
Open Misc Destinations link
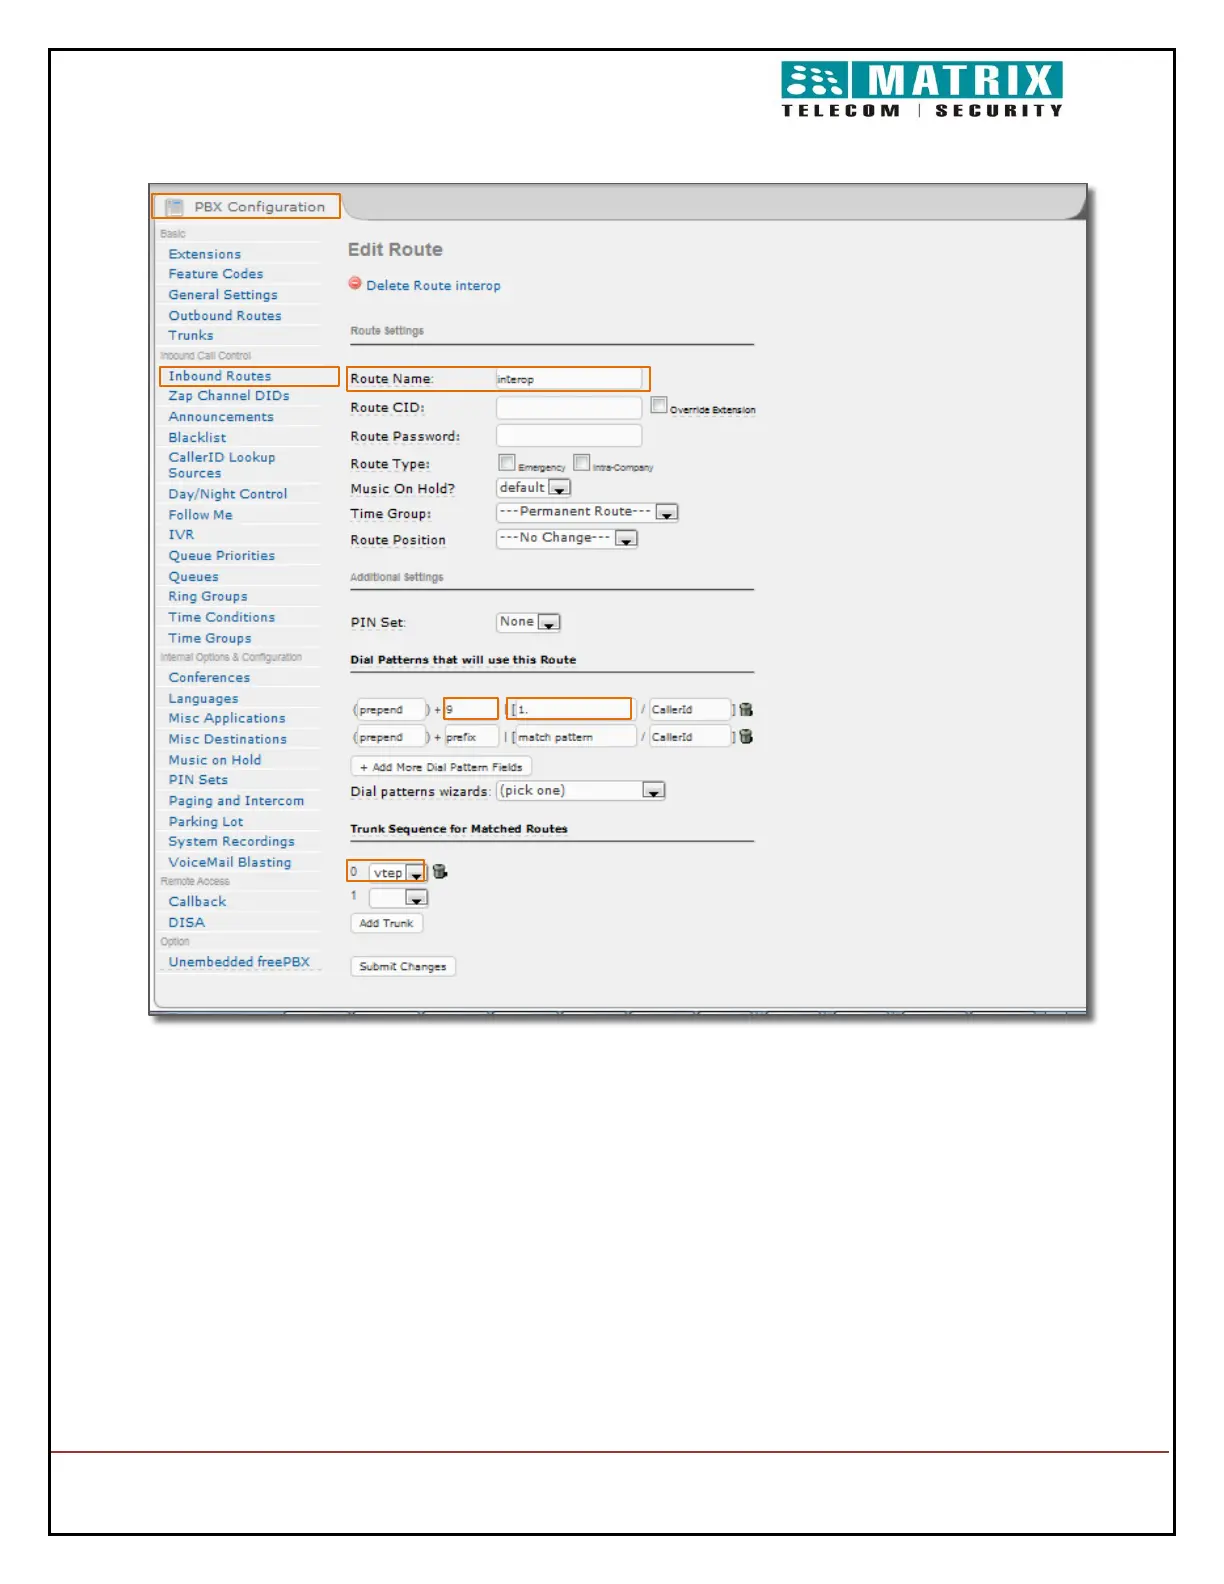click(x=228, y=740)
